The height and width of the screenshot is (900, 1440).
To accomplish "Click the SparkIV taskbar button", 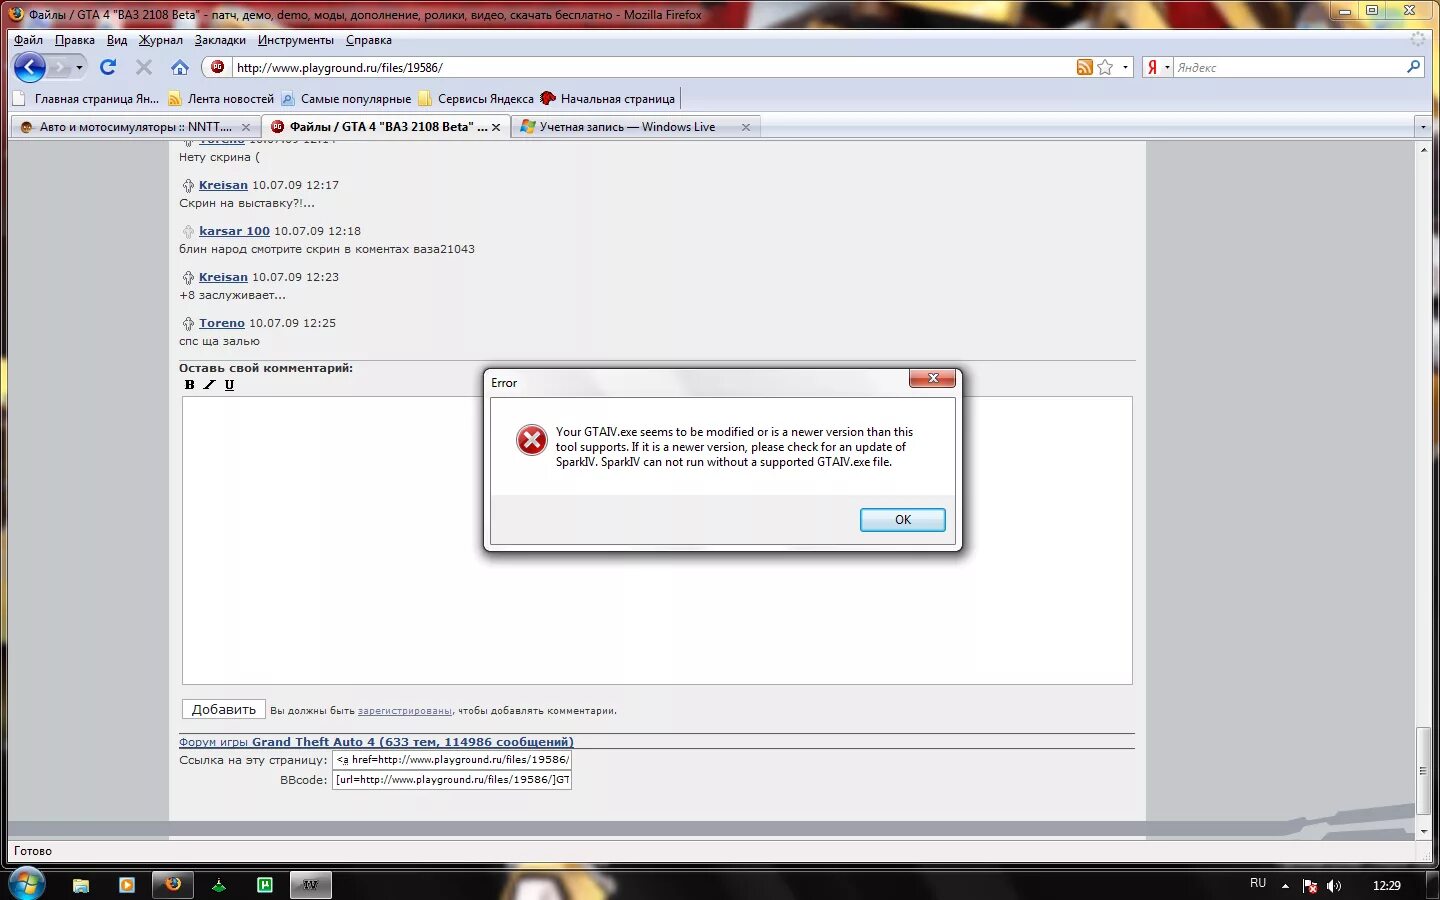I will [x=311, y=885].
